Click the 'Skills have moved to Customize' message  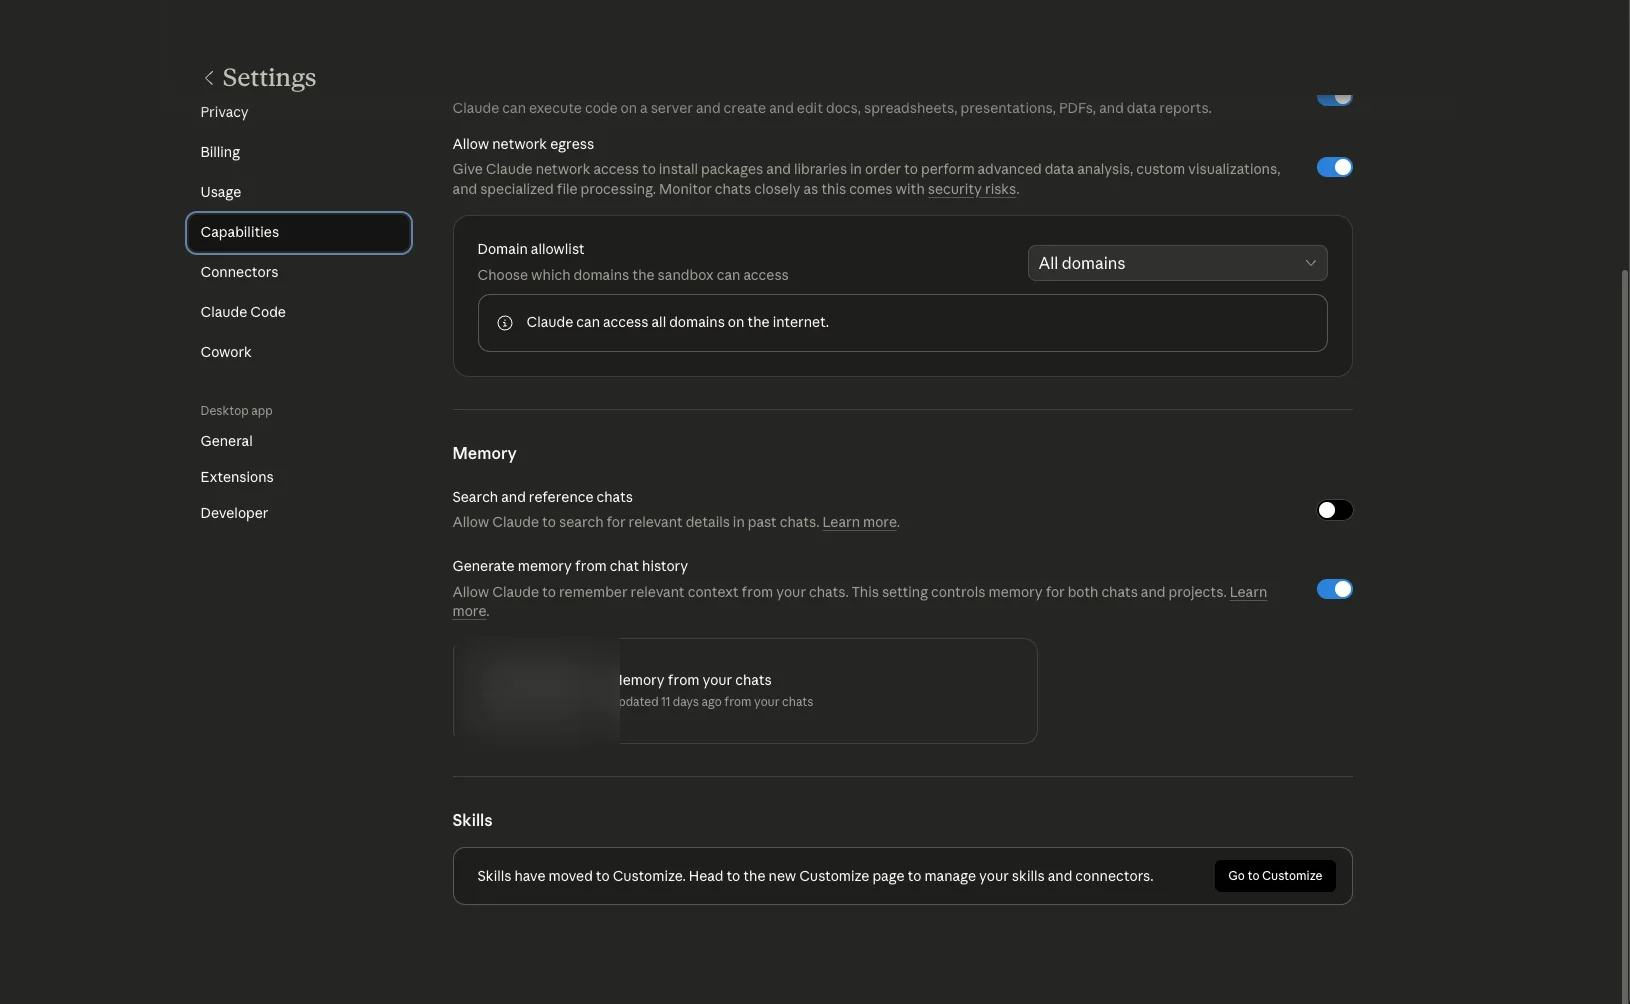(815, 876)
